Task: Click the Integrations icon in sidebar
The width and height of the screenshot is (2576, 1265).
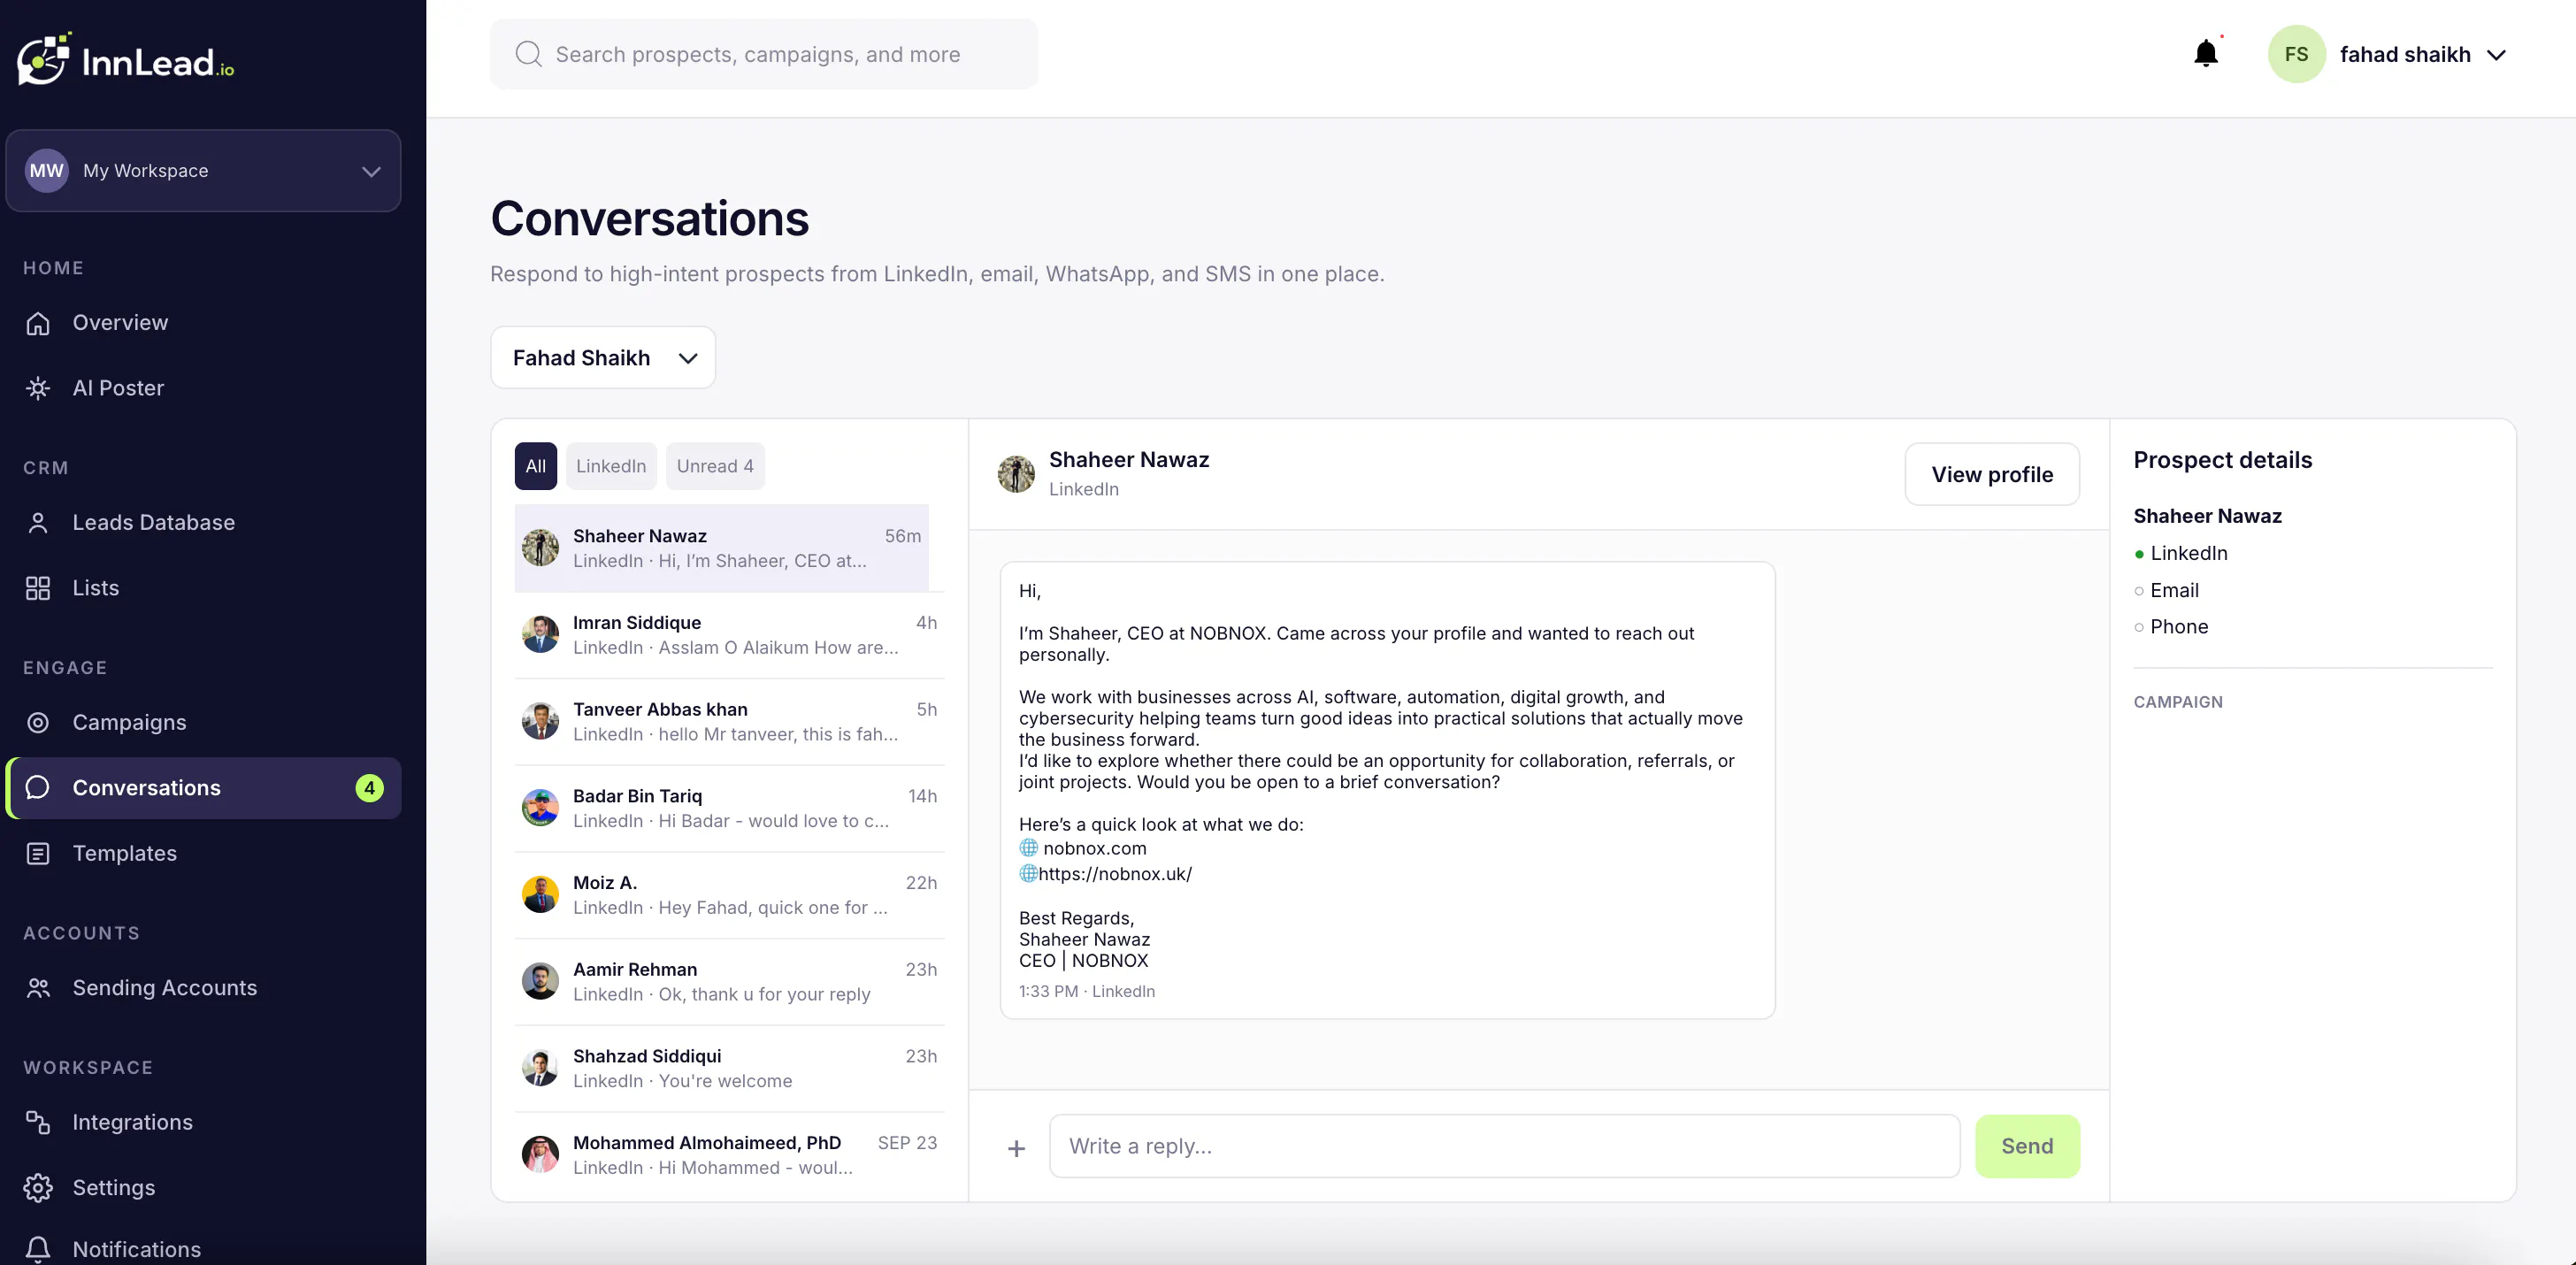Action: (x=38, y=1122)
